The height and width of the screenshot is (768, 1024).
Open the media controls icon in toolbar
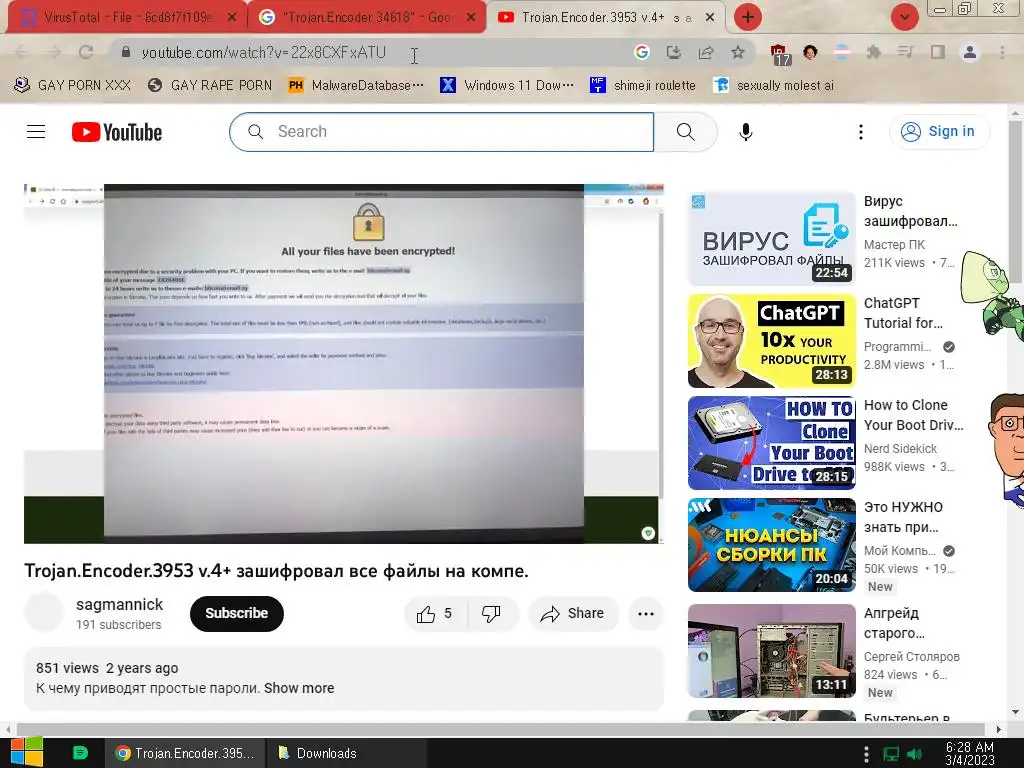[x=905, y=52]
